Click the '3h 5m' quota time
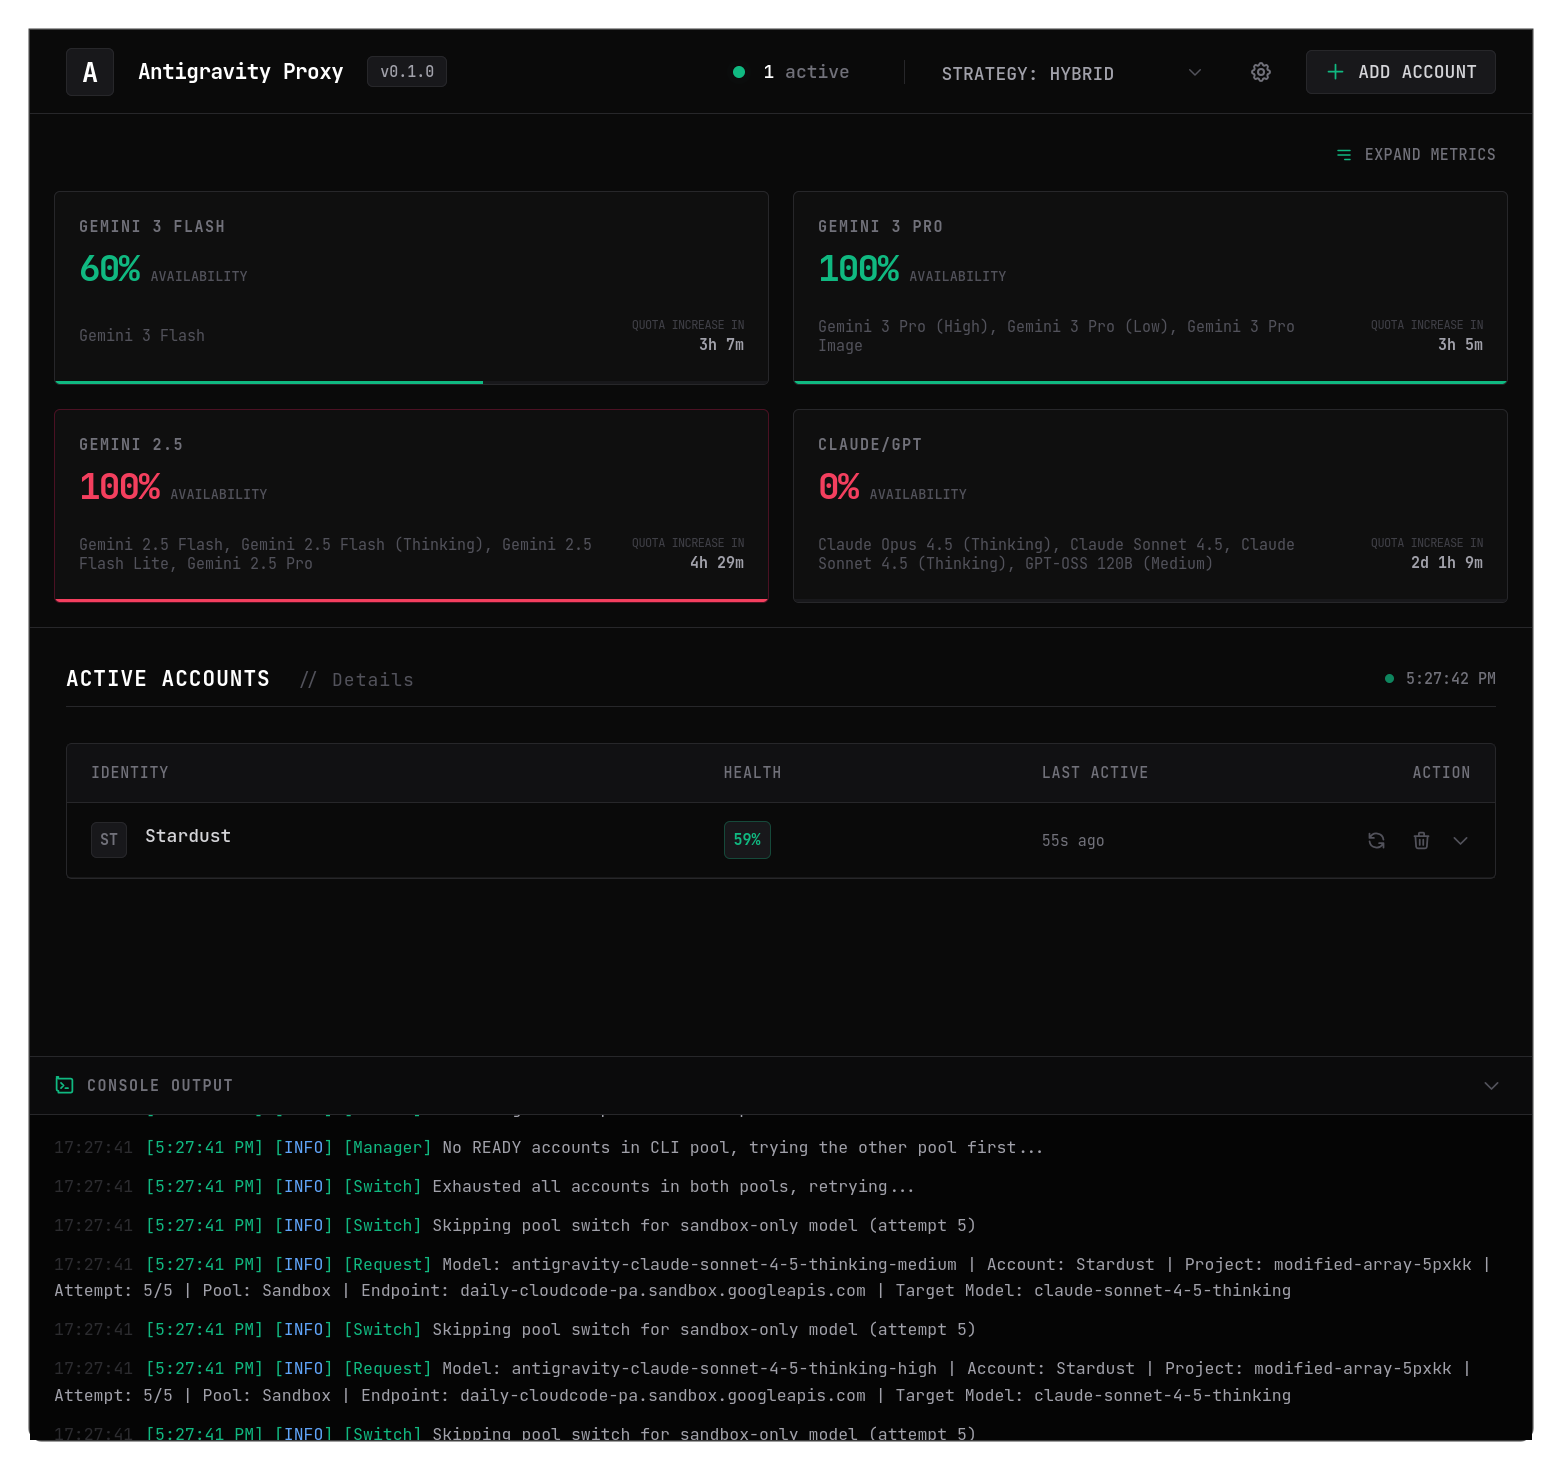Image resolution: width=1562 pixels, height=1470 pixels. (x=1460, y=345)
